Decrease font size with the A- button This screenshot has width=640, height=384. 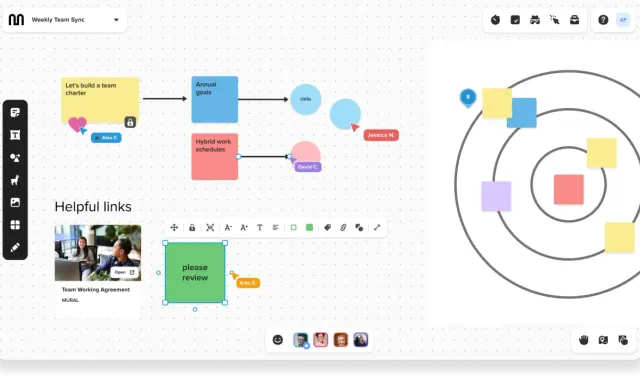[228, 228]
